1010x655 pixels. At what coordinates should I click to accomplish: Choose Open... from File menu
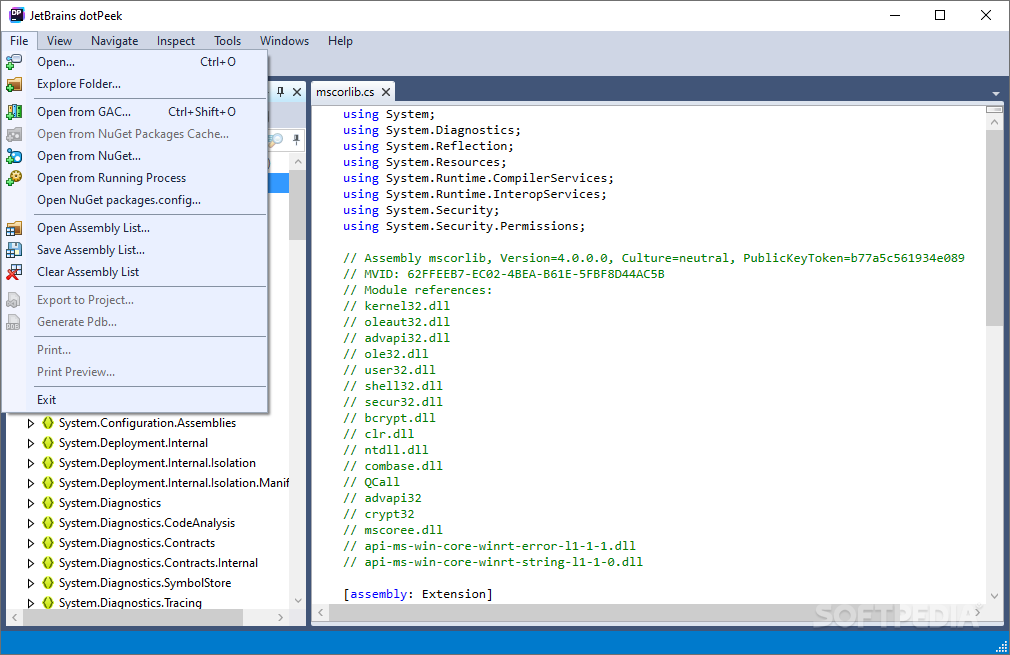(136, 62)
